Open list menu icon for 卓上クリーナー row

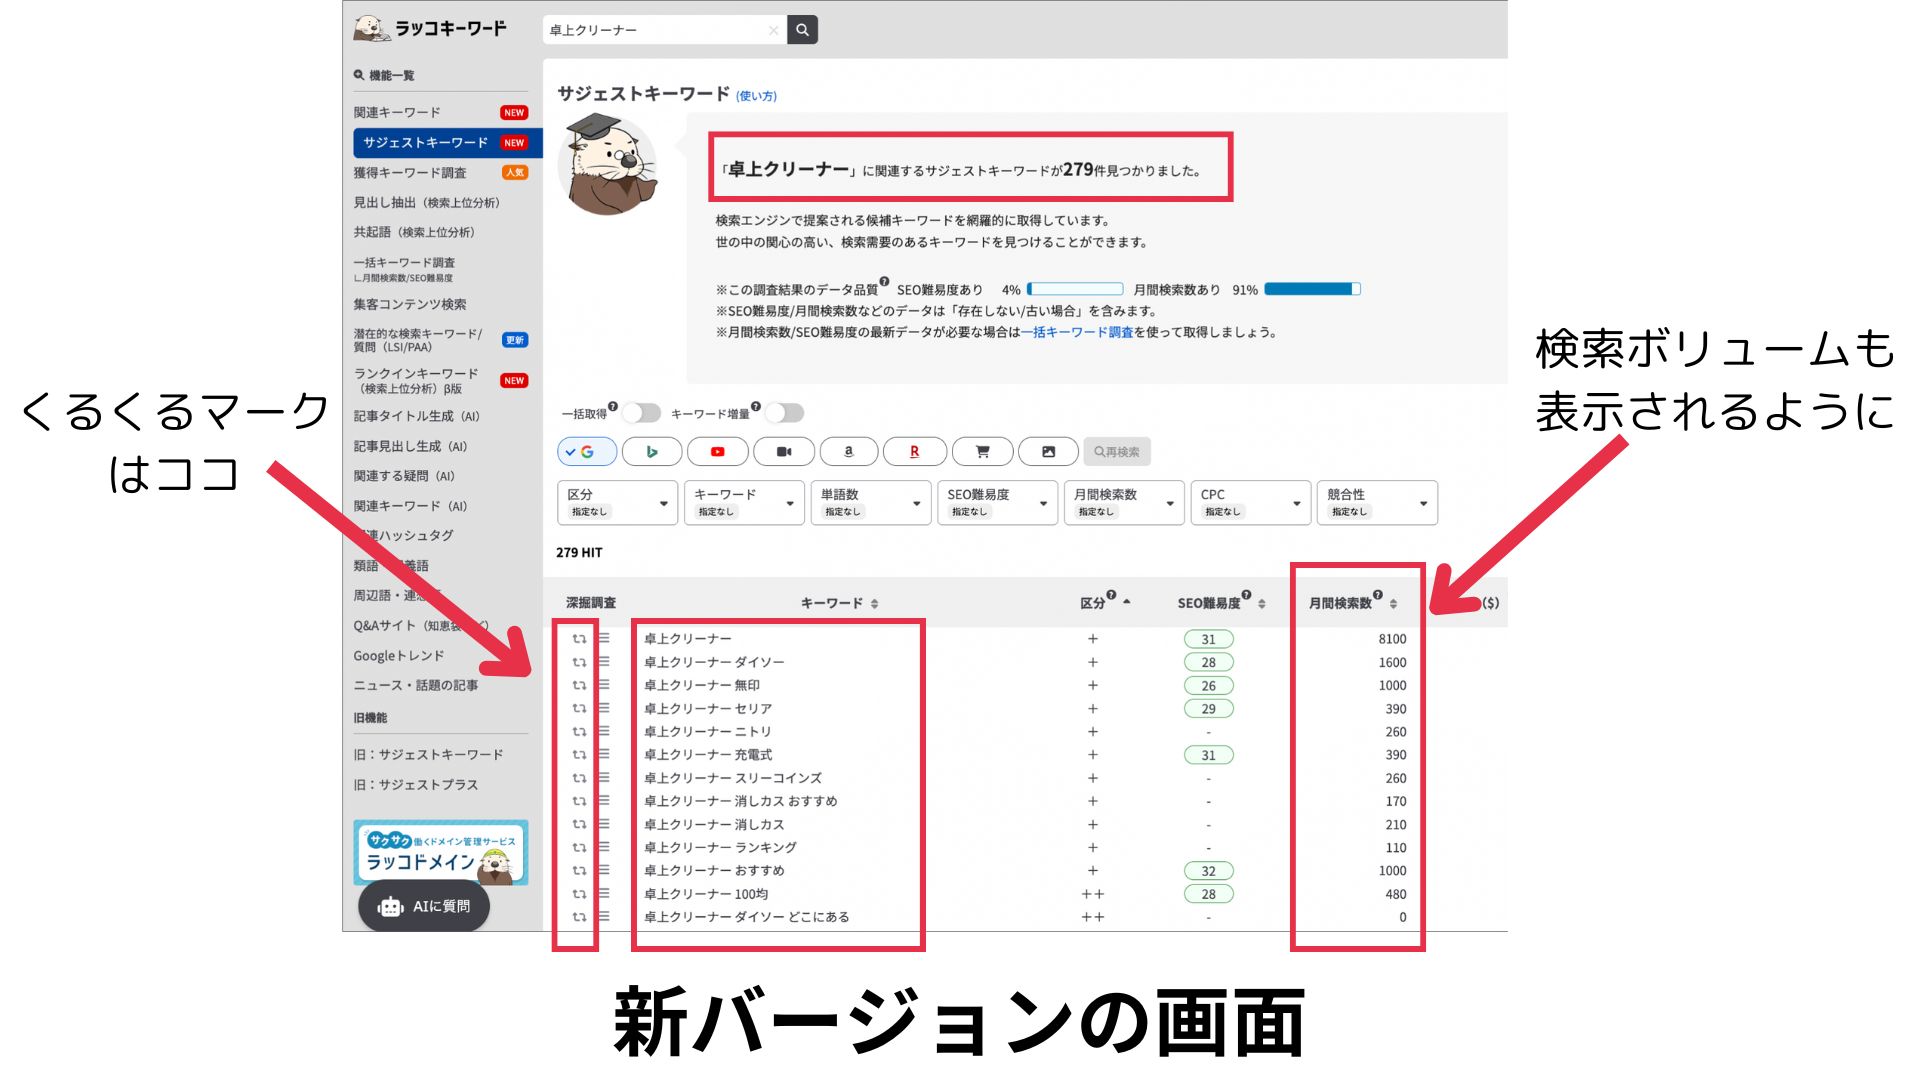[x=604, y=638]
